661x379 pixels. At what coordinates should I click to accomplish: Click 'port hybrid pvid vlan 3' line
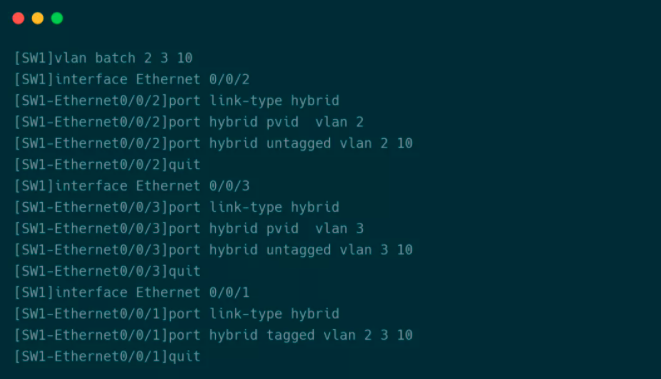point(189,228)
